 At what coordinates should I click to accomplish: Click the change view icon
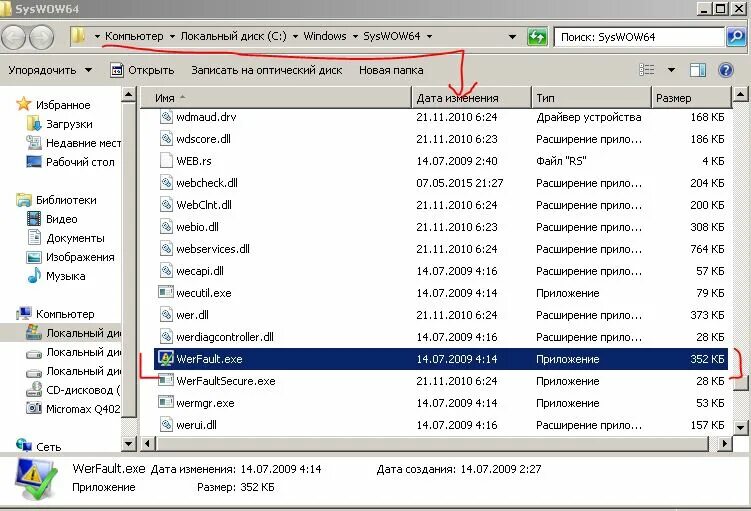(x=647, y=70)
